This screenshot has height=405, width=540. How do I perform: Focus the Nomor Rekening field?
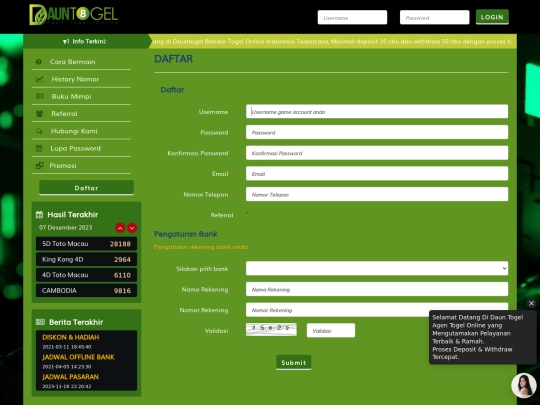tap(377, 310)
